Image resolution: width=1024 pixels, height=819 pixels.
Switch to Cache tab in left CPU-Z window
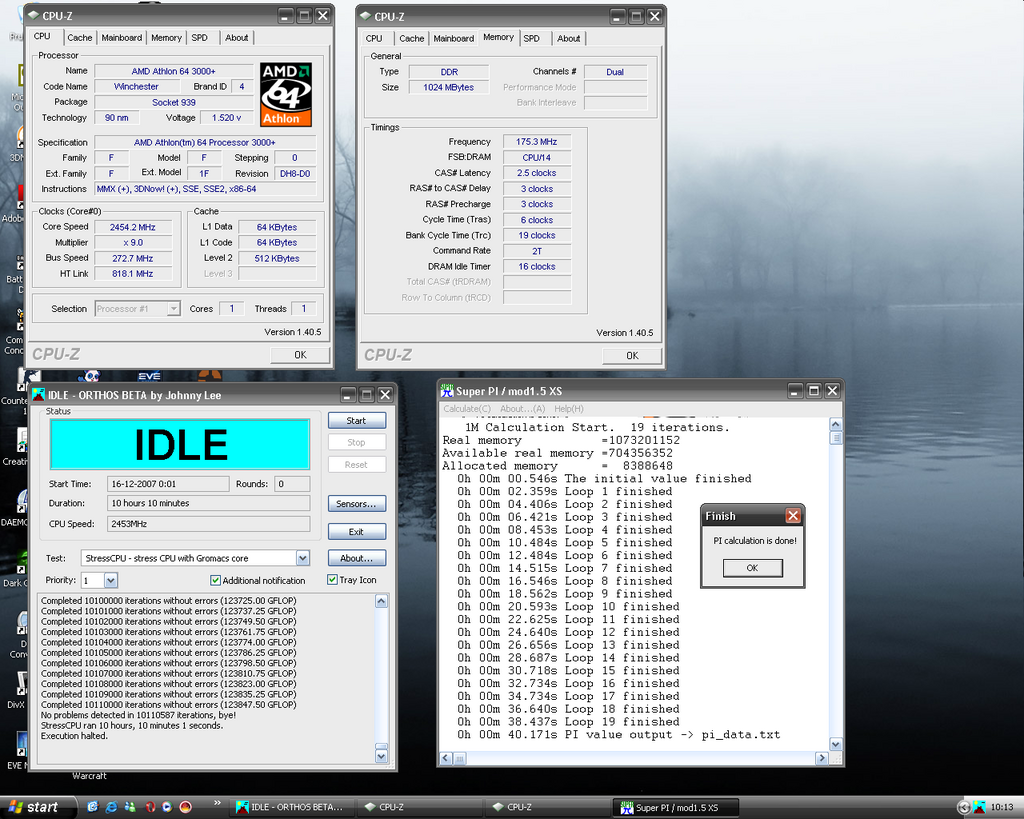(x=80, y=38)
